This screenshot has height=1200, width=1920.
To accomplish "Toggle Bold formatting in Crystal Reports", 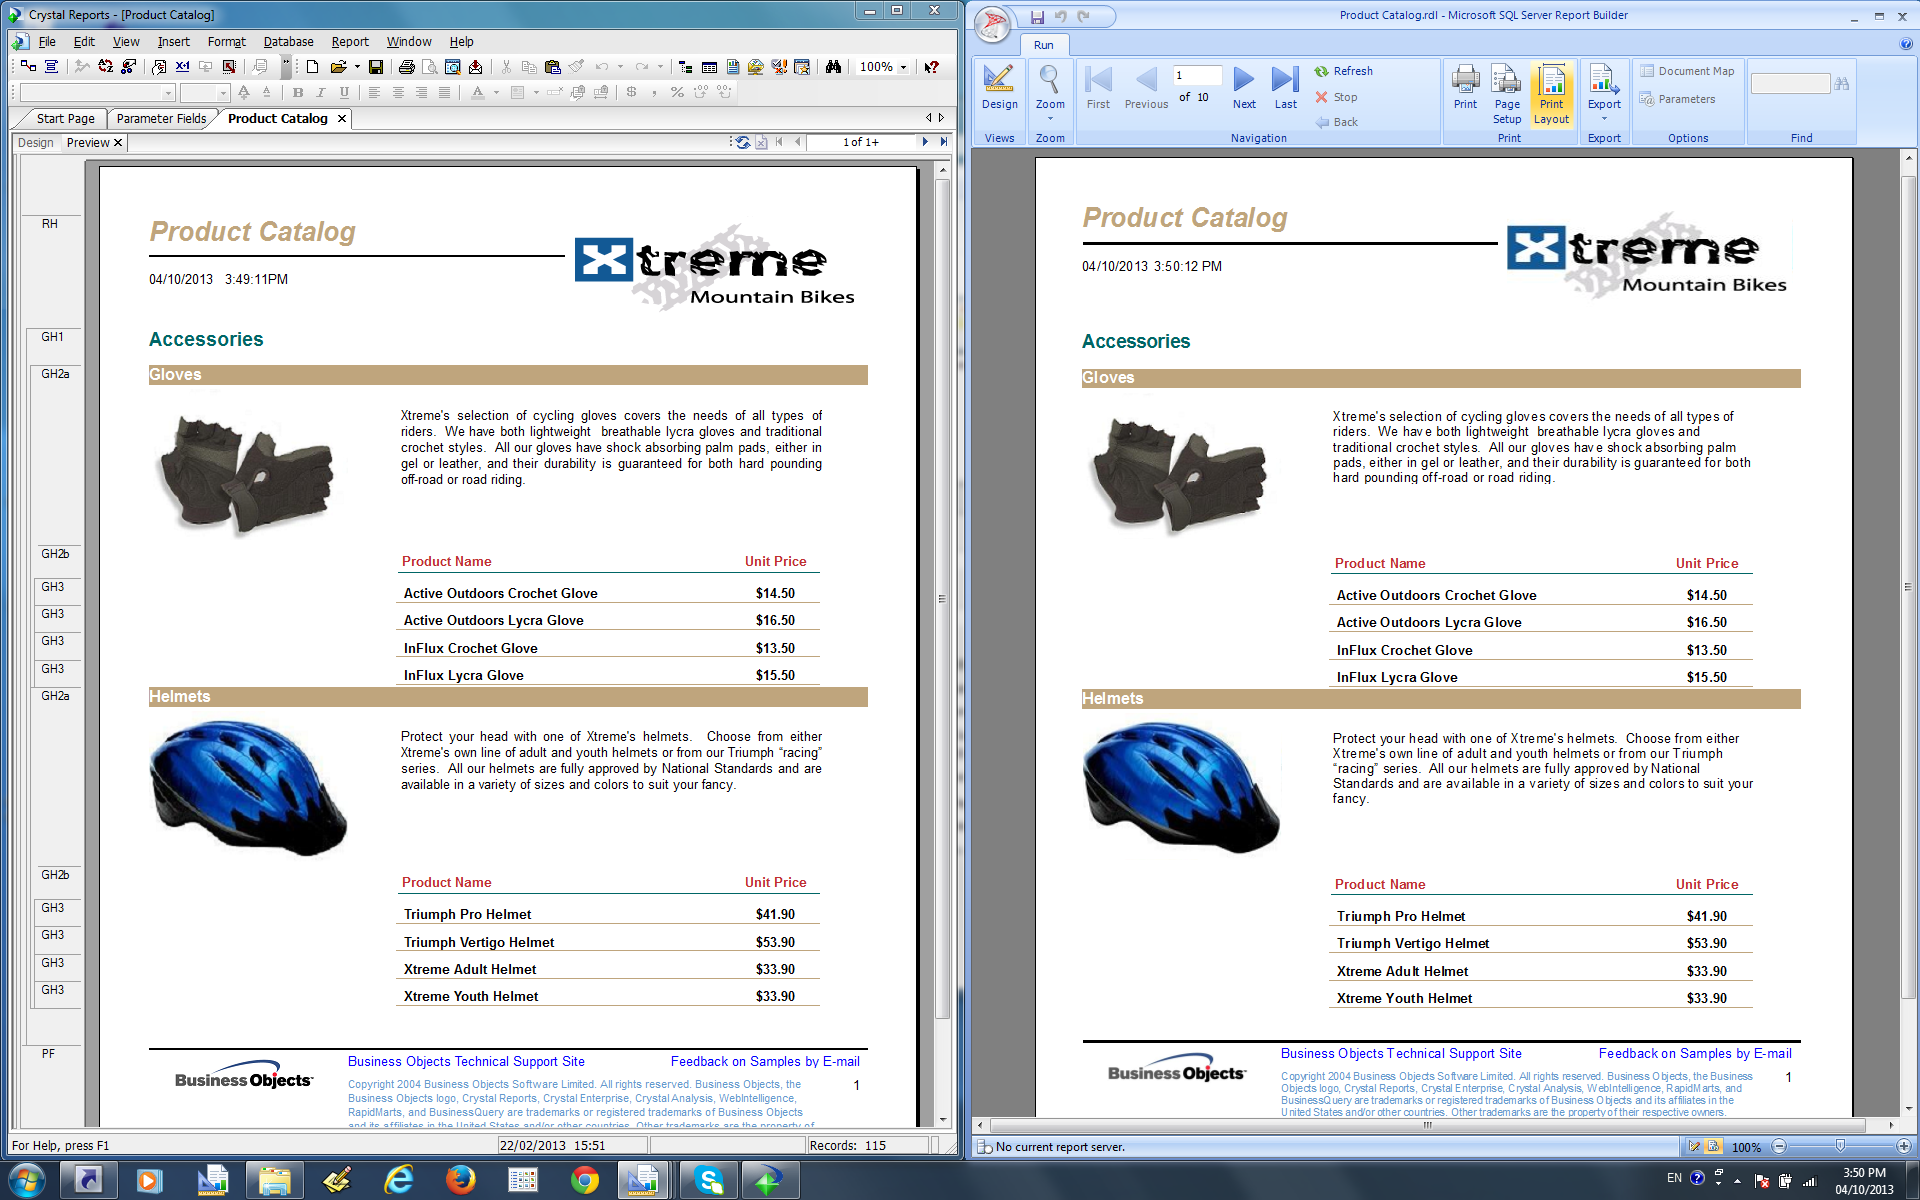I will 298,92.
